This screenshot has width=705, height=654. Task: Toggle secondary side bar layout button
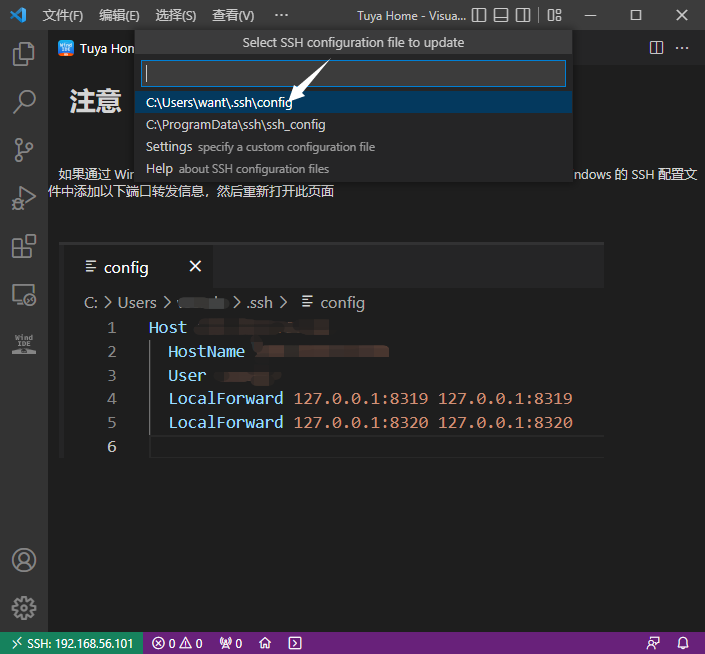(523, 15)
